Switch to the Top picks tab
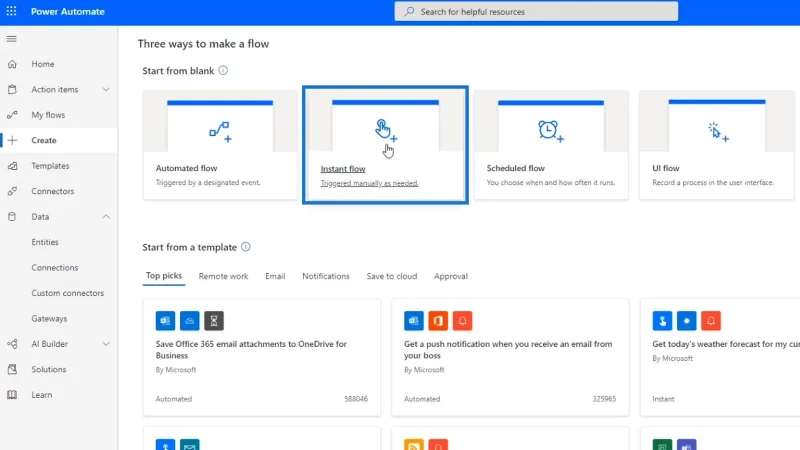This screenshot has height=450, width=800. [164, 276]
